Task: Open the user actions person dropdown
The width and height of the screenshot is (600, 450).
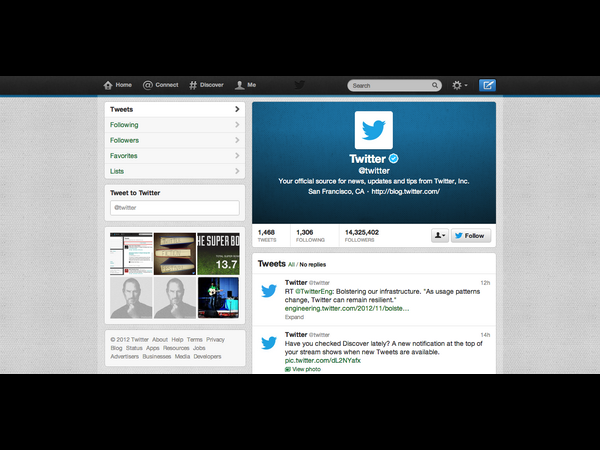Action: [440, 235]
